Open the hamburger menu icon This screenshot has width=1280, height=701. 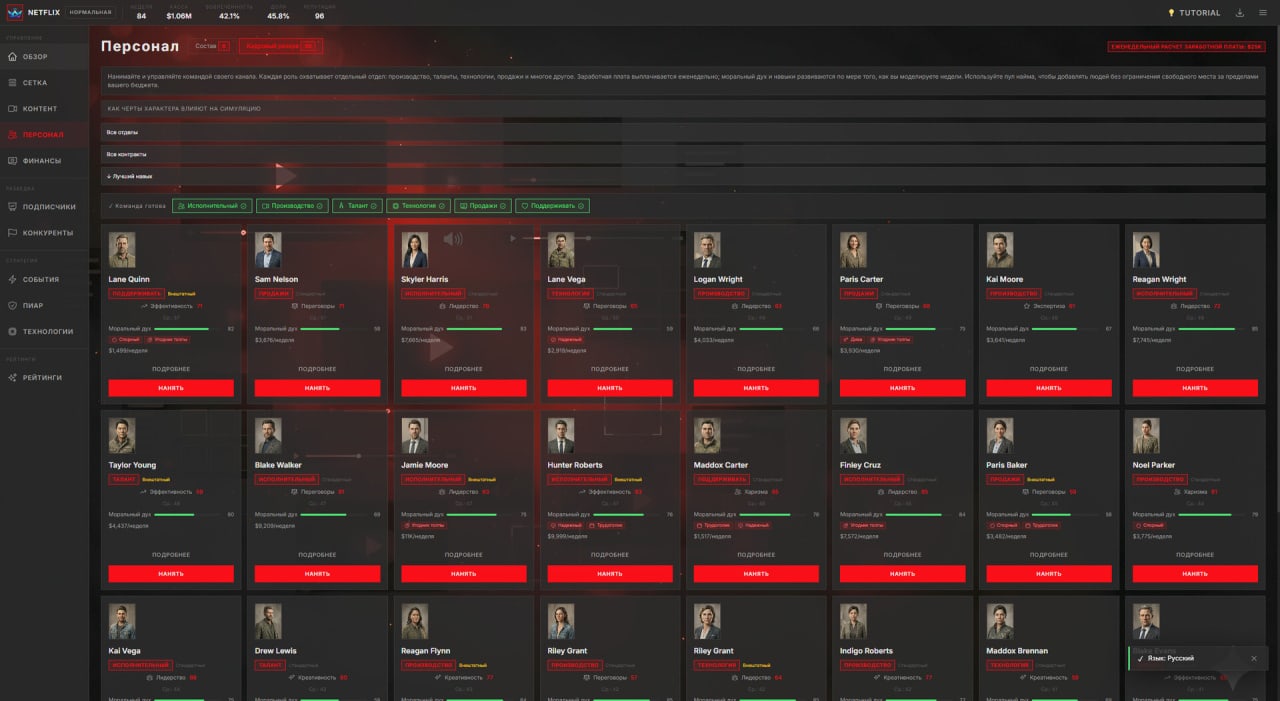pos(1263,13)
